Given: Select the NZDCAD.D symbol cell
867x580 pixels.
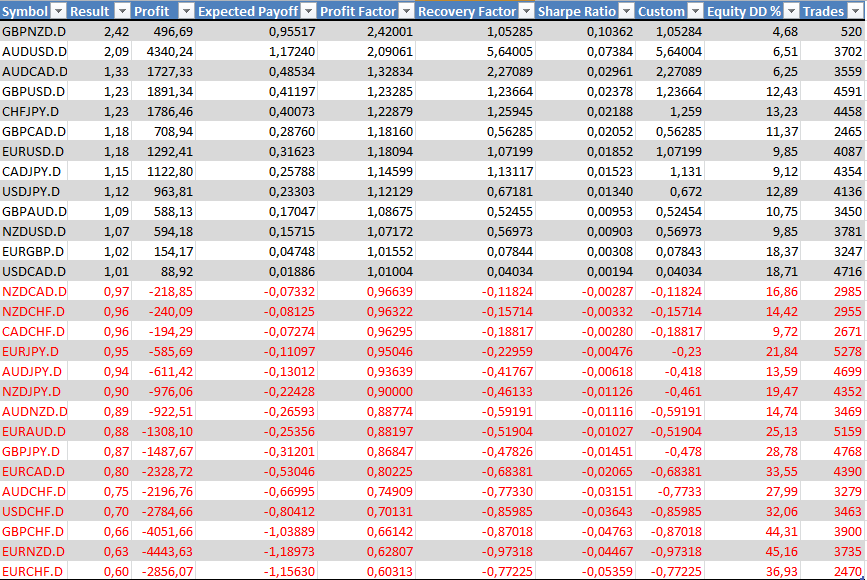Looking at the screenshot, I should coord(34,291).
